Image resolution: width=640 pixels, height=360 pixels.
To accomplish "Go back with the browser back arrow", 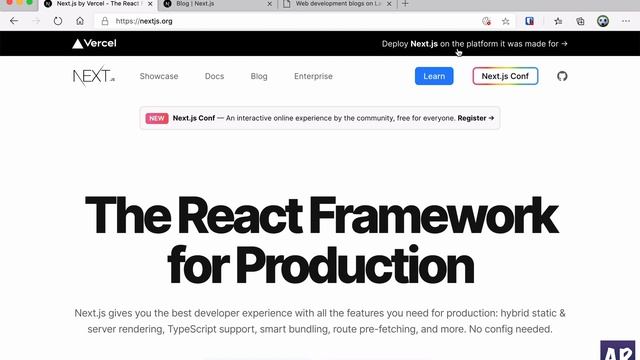I will click(14, 21).
